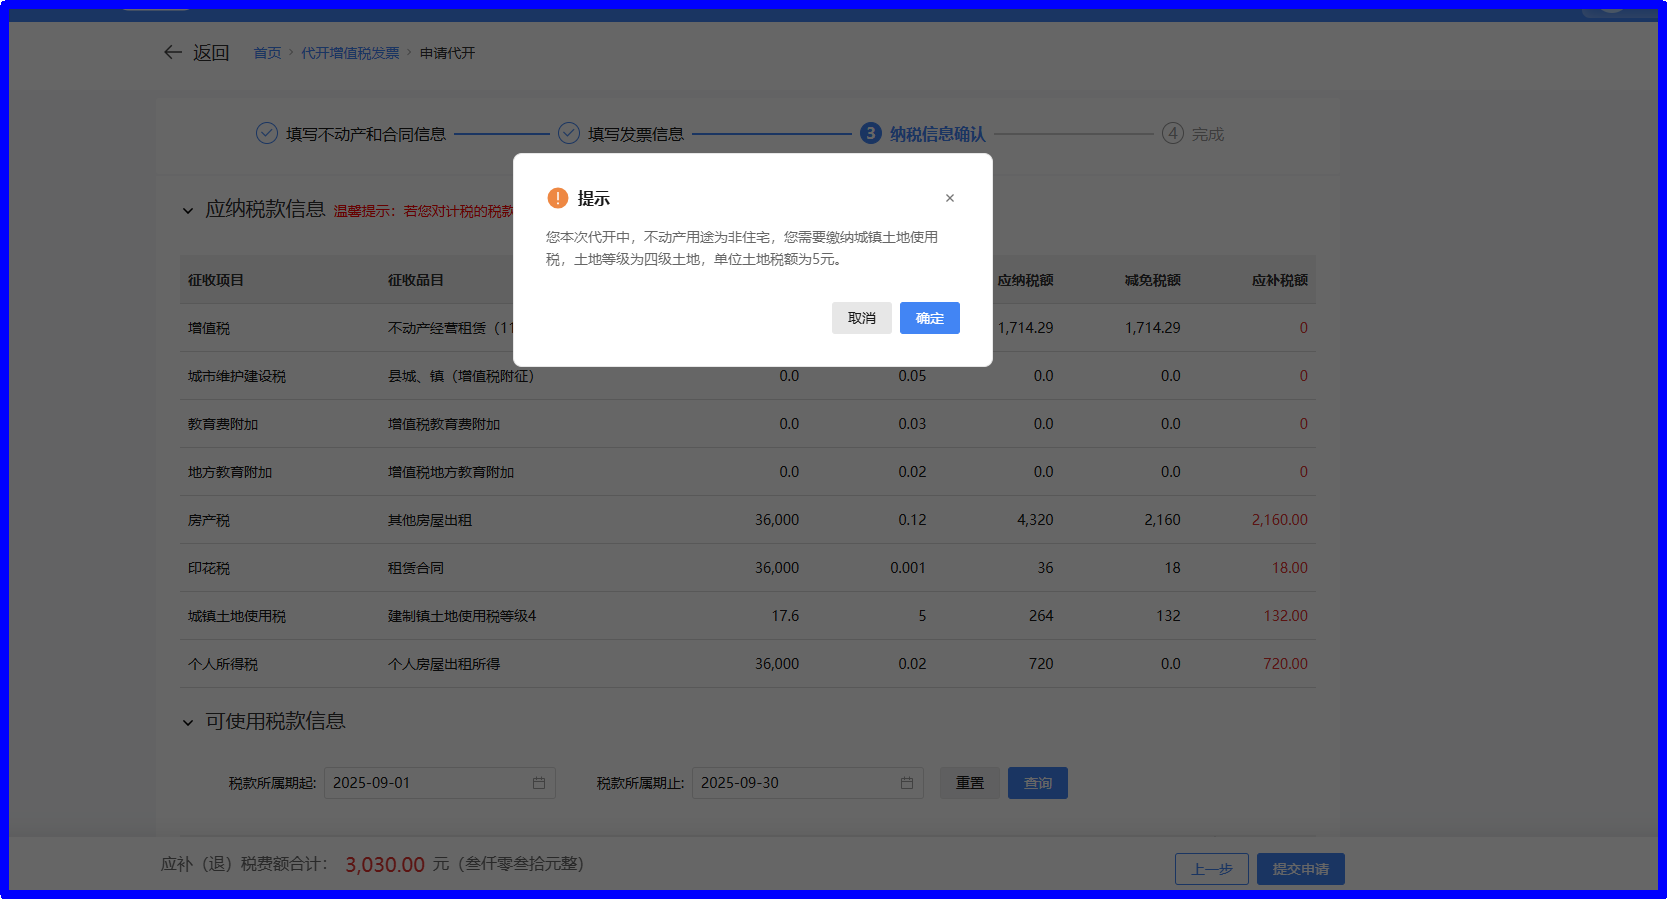1668x901 pixels.
Task: Click the 重置 button
Action: 970,783
